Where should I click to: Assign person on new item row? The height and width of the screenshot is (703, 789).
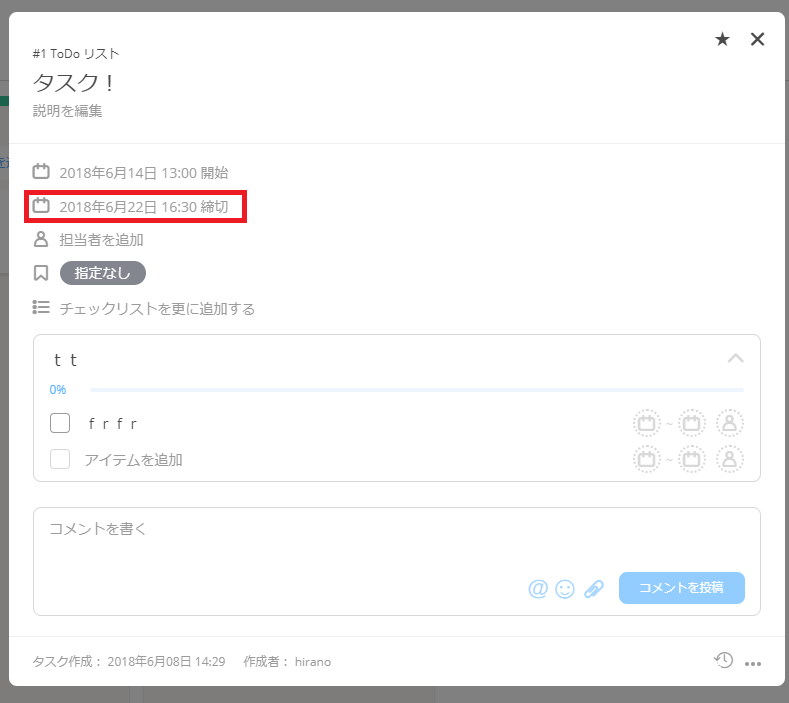(730, 459)
